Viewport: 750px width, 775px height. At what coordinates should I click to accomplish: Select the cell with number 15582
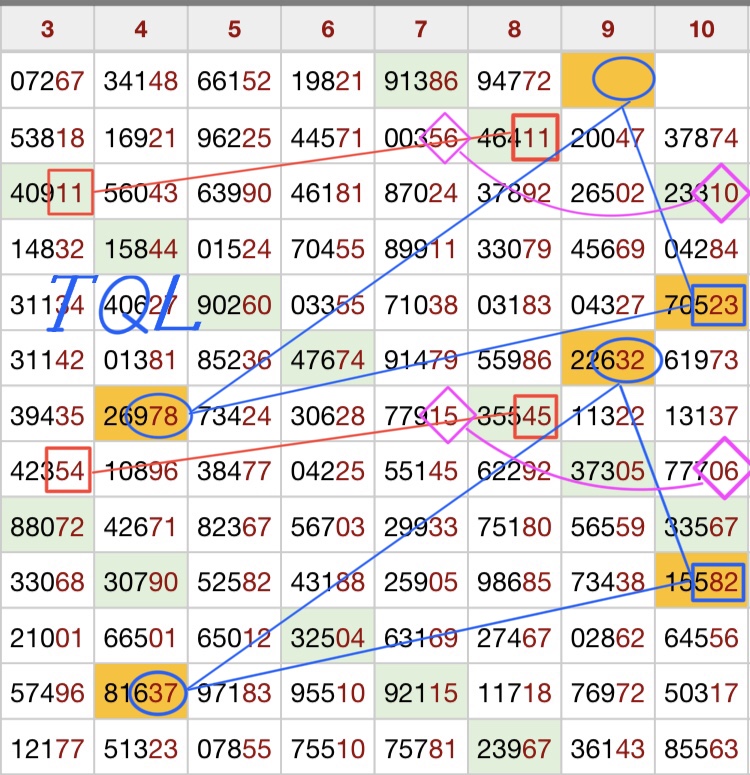[702, 582]
